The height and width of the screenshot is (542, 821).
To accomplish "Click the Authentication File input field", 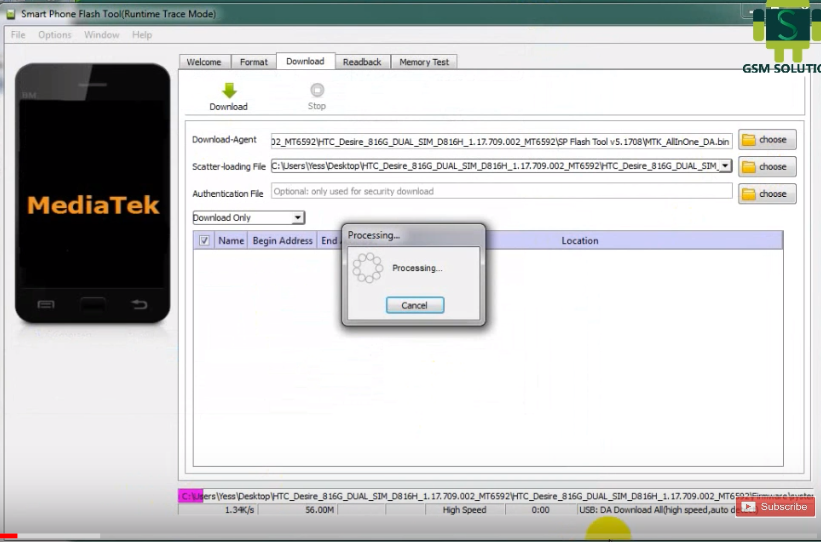I will tap(501, 191).
